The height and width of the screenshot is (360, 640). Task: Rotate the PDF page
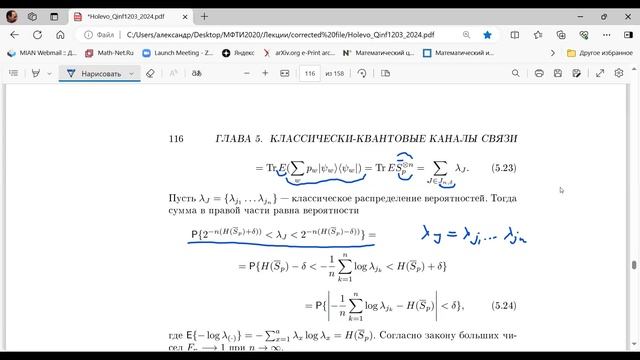point(362,73)
